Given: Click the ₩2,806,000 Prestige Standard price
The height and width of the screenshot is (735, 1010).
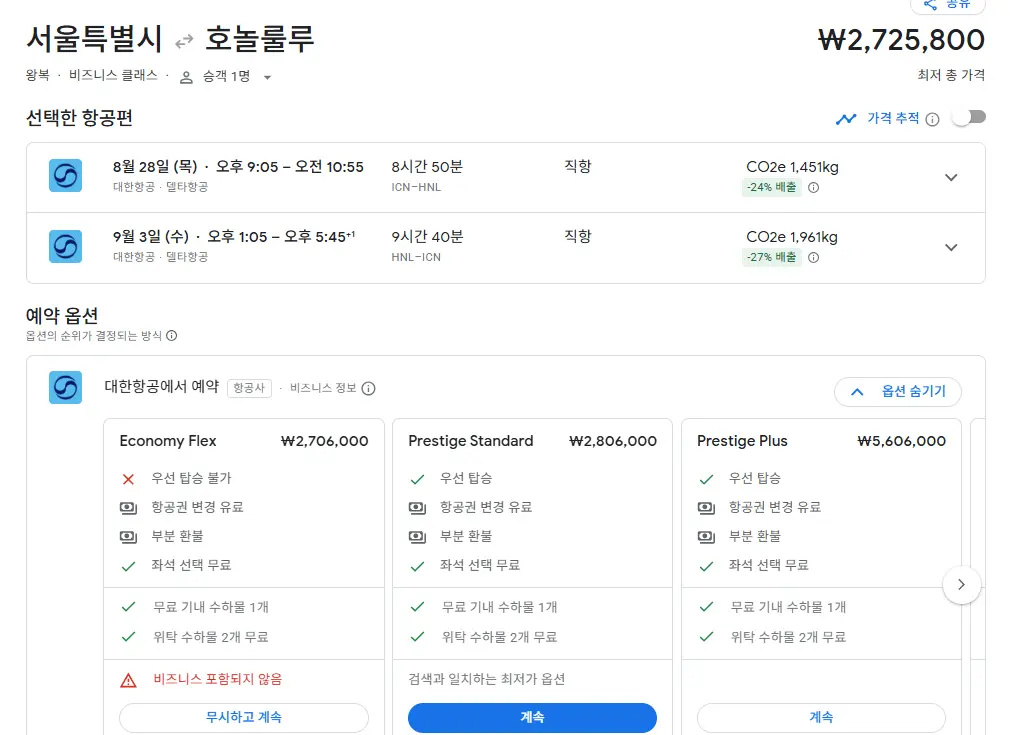Looking at the screenshot, I should click(x=613, y=441).
